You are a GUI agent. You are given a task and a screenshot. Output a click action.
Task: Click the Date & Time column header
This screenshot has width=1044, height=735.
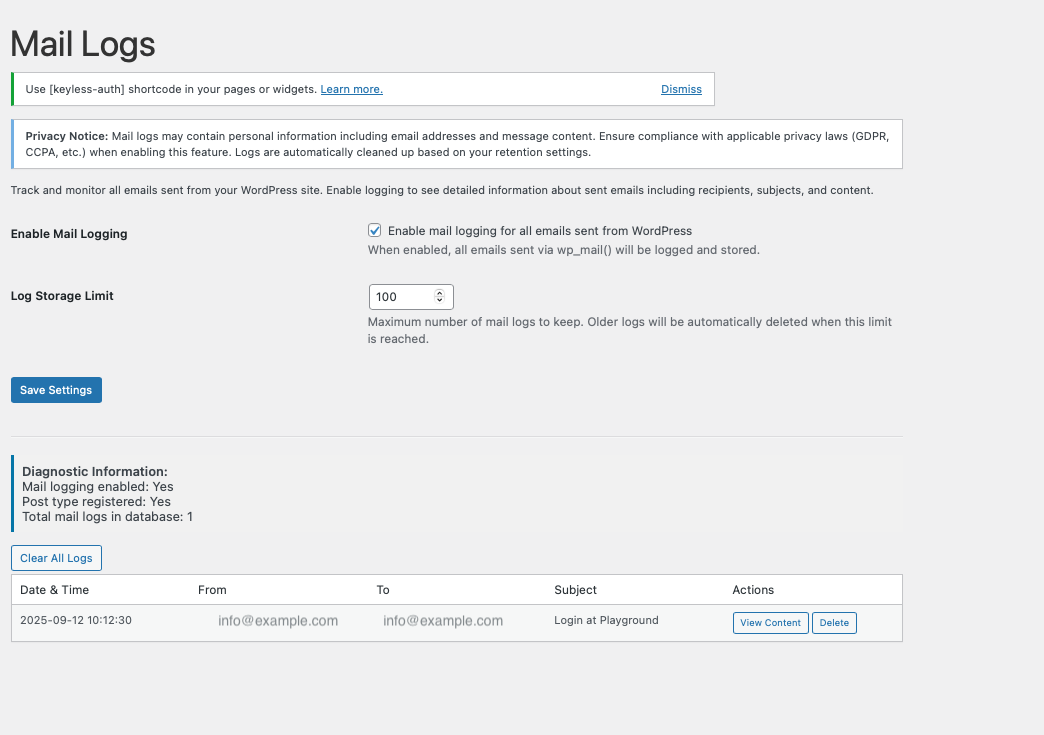pyautogui.click(x=55, y=590)
